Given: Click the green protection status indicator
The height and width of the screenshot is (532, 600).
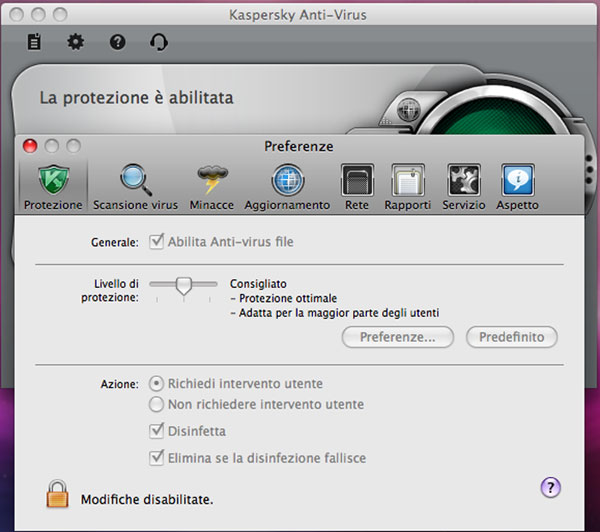Looking at the screenshot, I should [x=494, y=117].
